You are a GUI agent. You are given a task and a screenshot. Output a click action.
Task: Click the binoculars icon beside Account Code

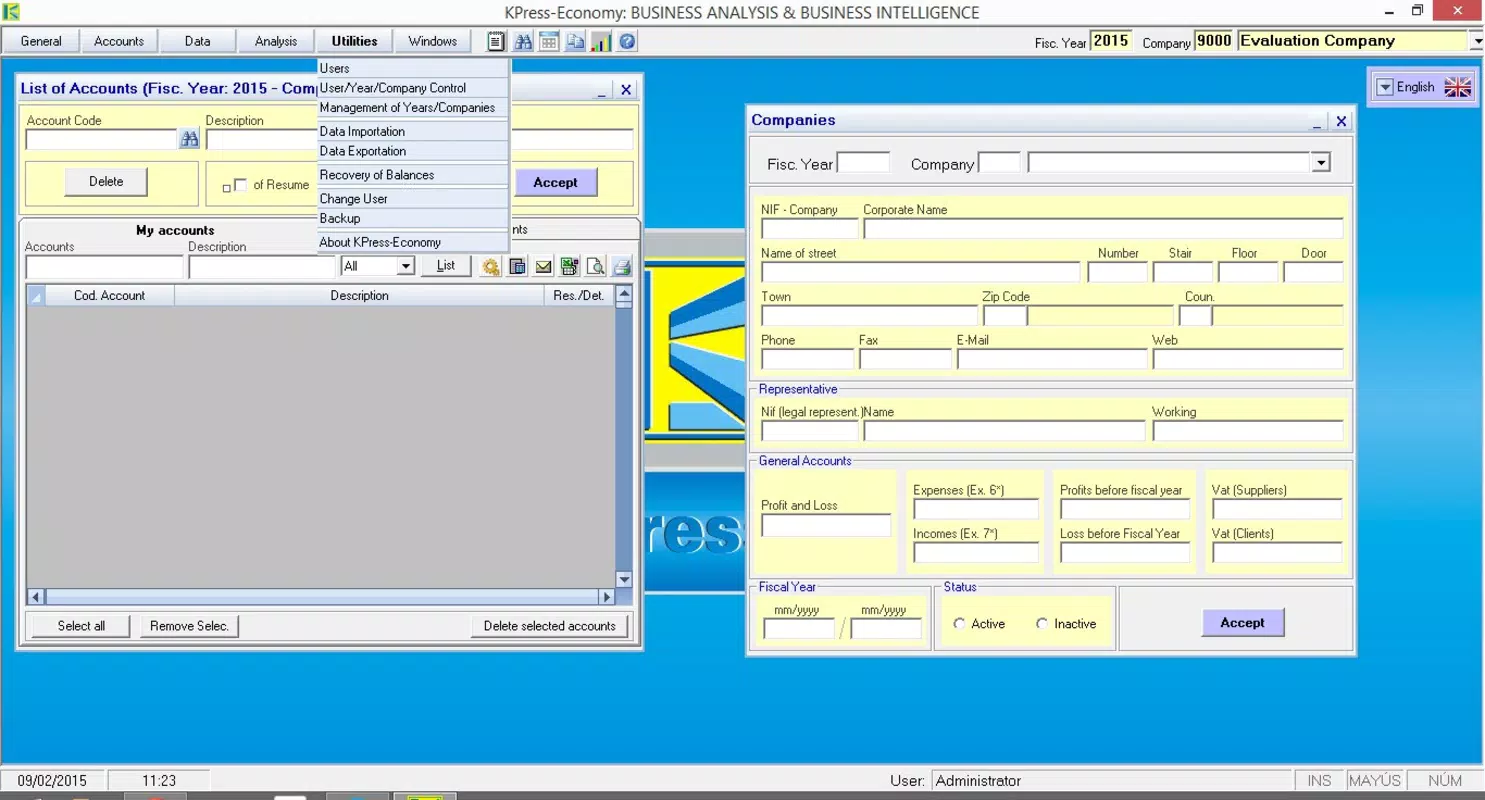[189, 140]
